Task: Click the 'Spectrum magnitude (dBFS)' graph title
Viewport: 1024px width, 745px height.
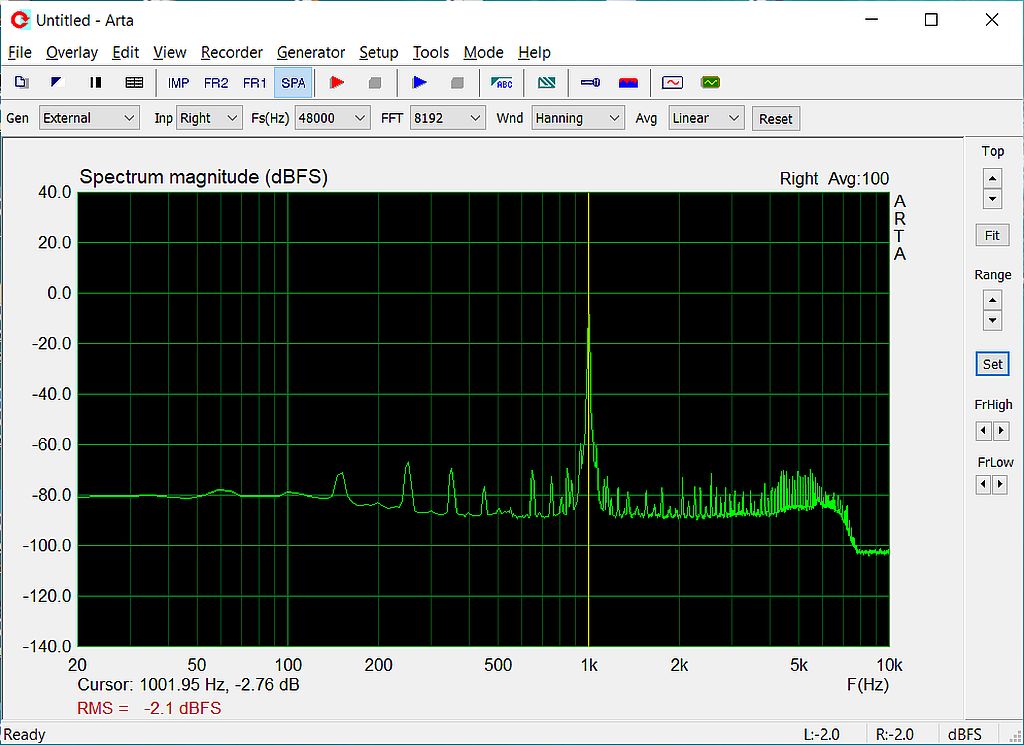Action: pos(203,177)
